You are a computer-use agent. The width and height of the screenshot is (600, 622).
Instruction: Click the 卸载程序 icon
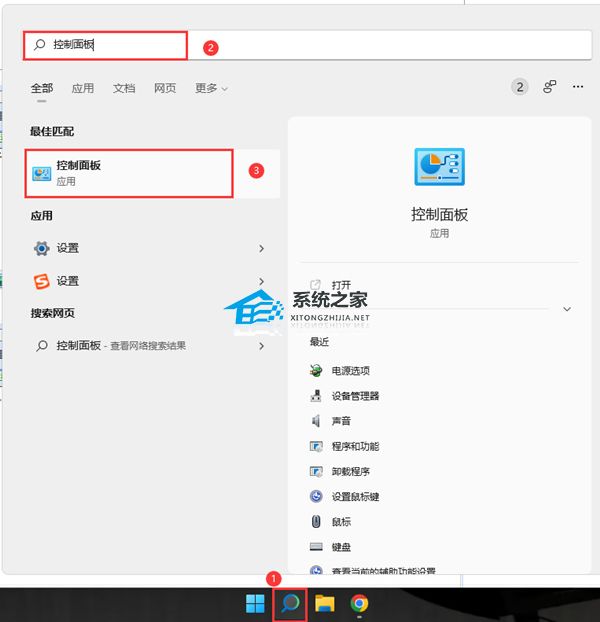pyautogui.click(x=316, y=471)
